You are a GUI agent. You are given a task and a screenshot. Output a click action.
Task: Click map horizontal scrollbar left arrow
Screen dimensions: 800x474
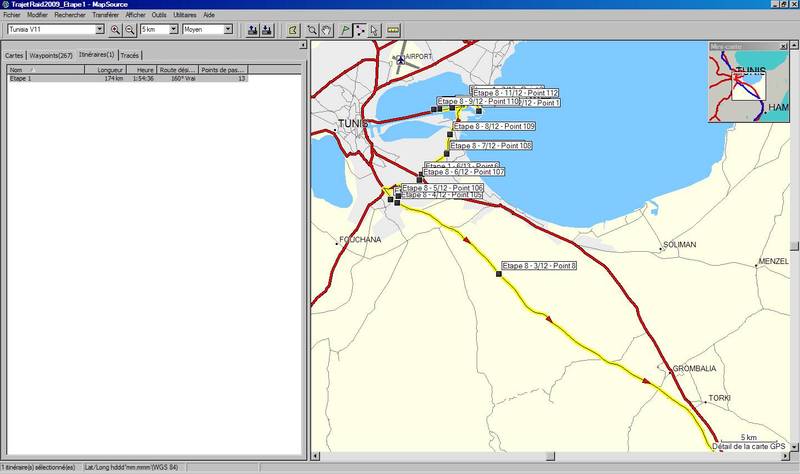[315, 456]
